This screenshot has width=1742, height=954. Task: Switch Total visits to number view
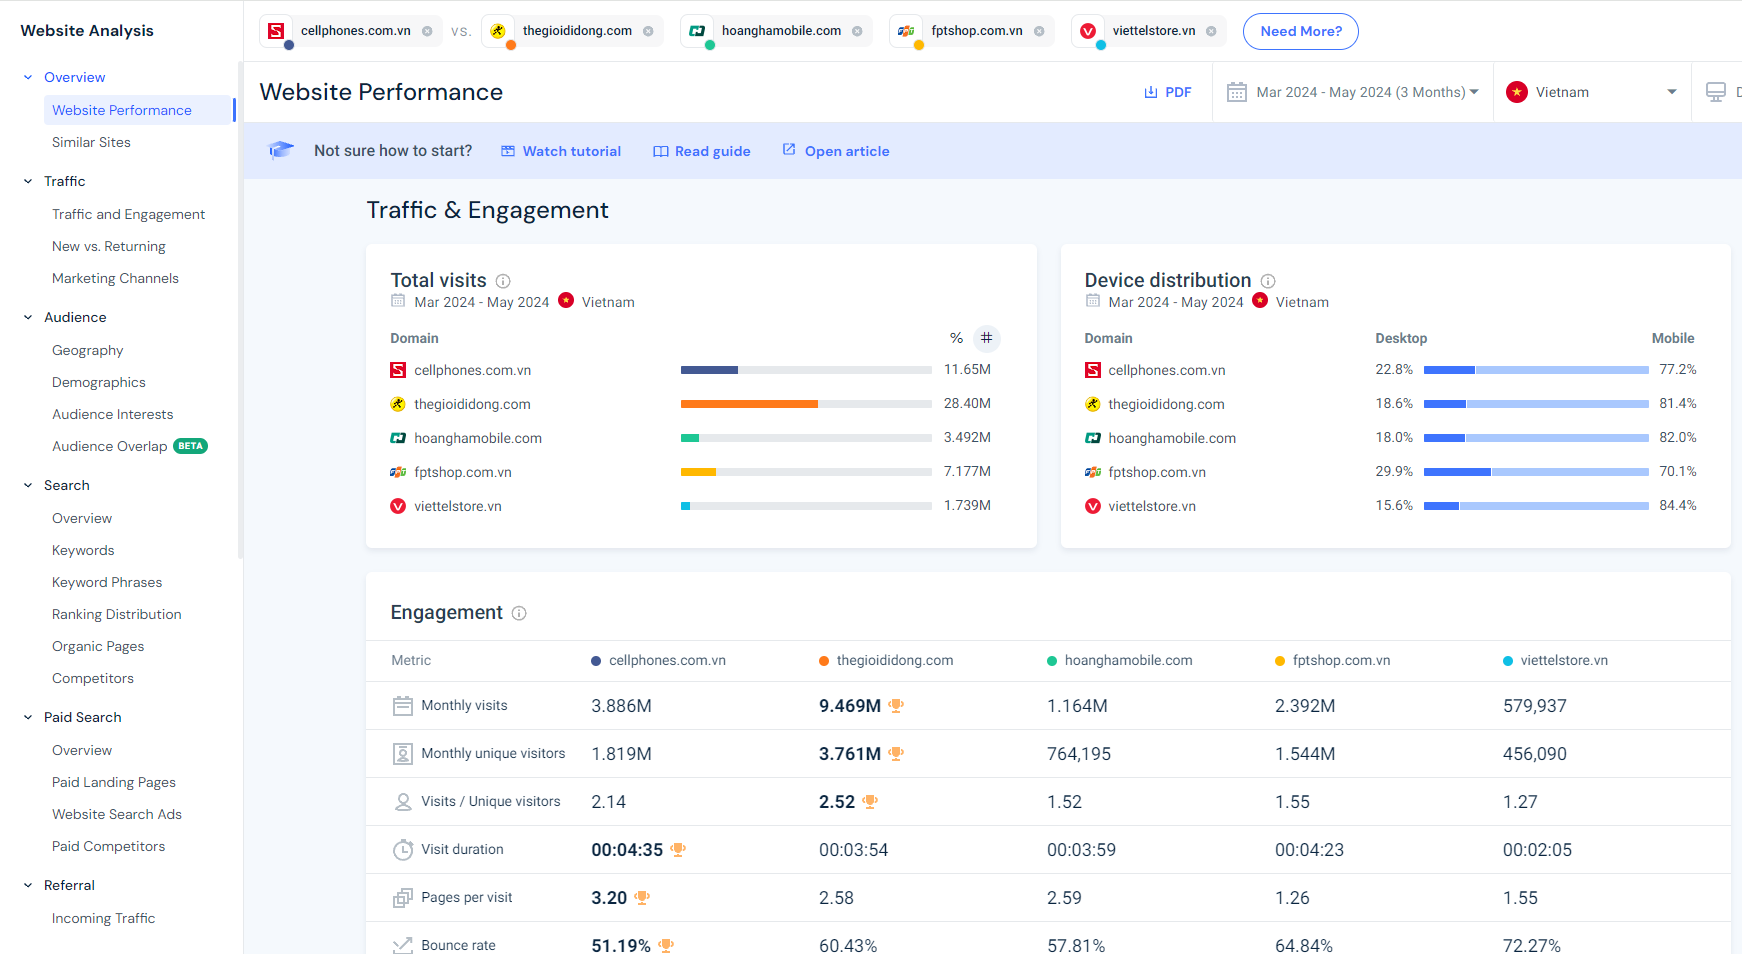click(x=987, y=338)
